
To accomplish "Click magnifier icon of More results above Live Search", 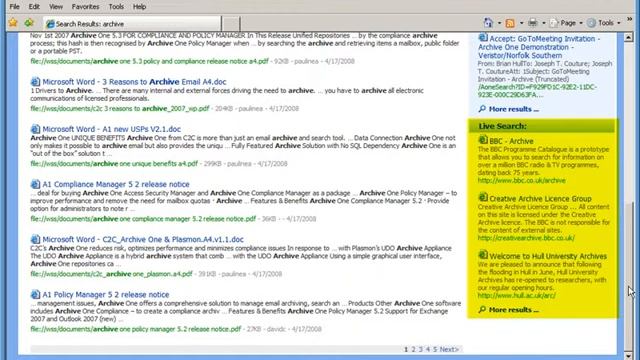I will pyautogui.click(x=482, y=109).
